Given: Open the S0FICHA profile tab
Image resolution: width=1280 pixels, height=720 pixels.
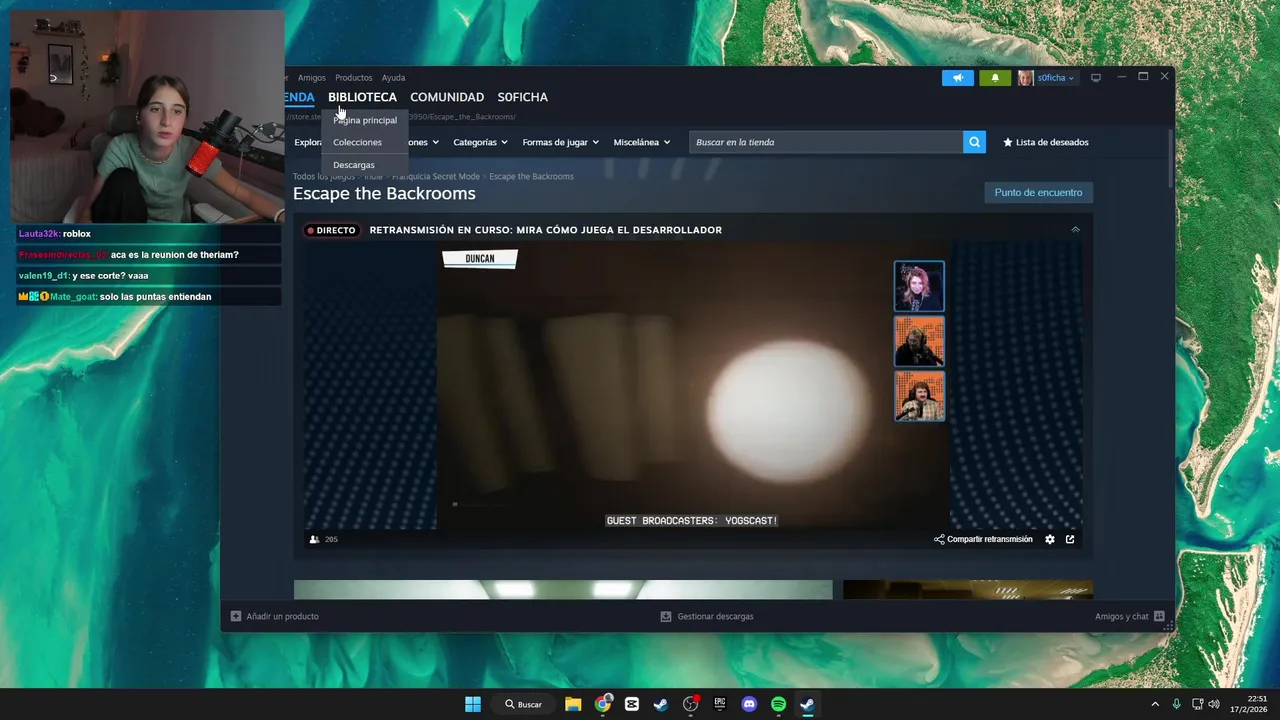Looking at the screenshot, I should click(522, 97).
